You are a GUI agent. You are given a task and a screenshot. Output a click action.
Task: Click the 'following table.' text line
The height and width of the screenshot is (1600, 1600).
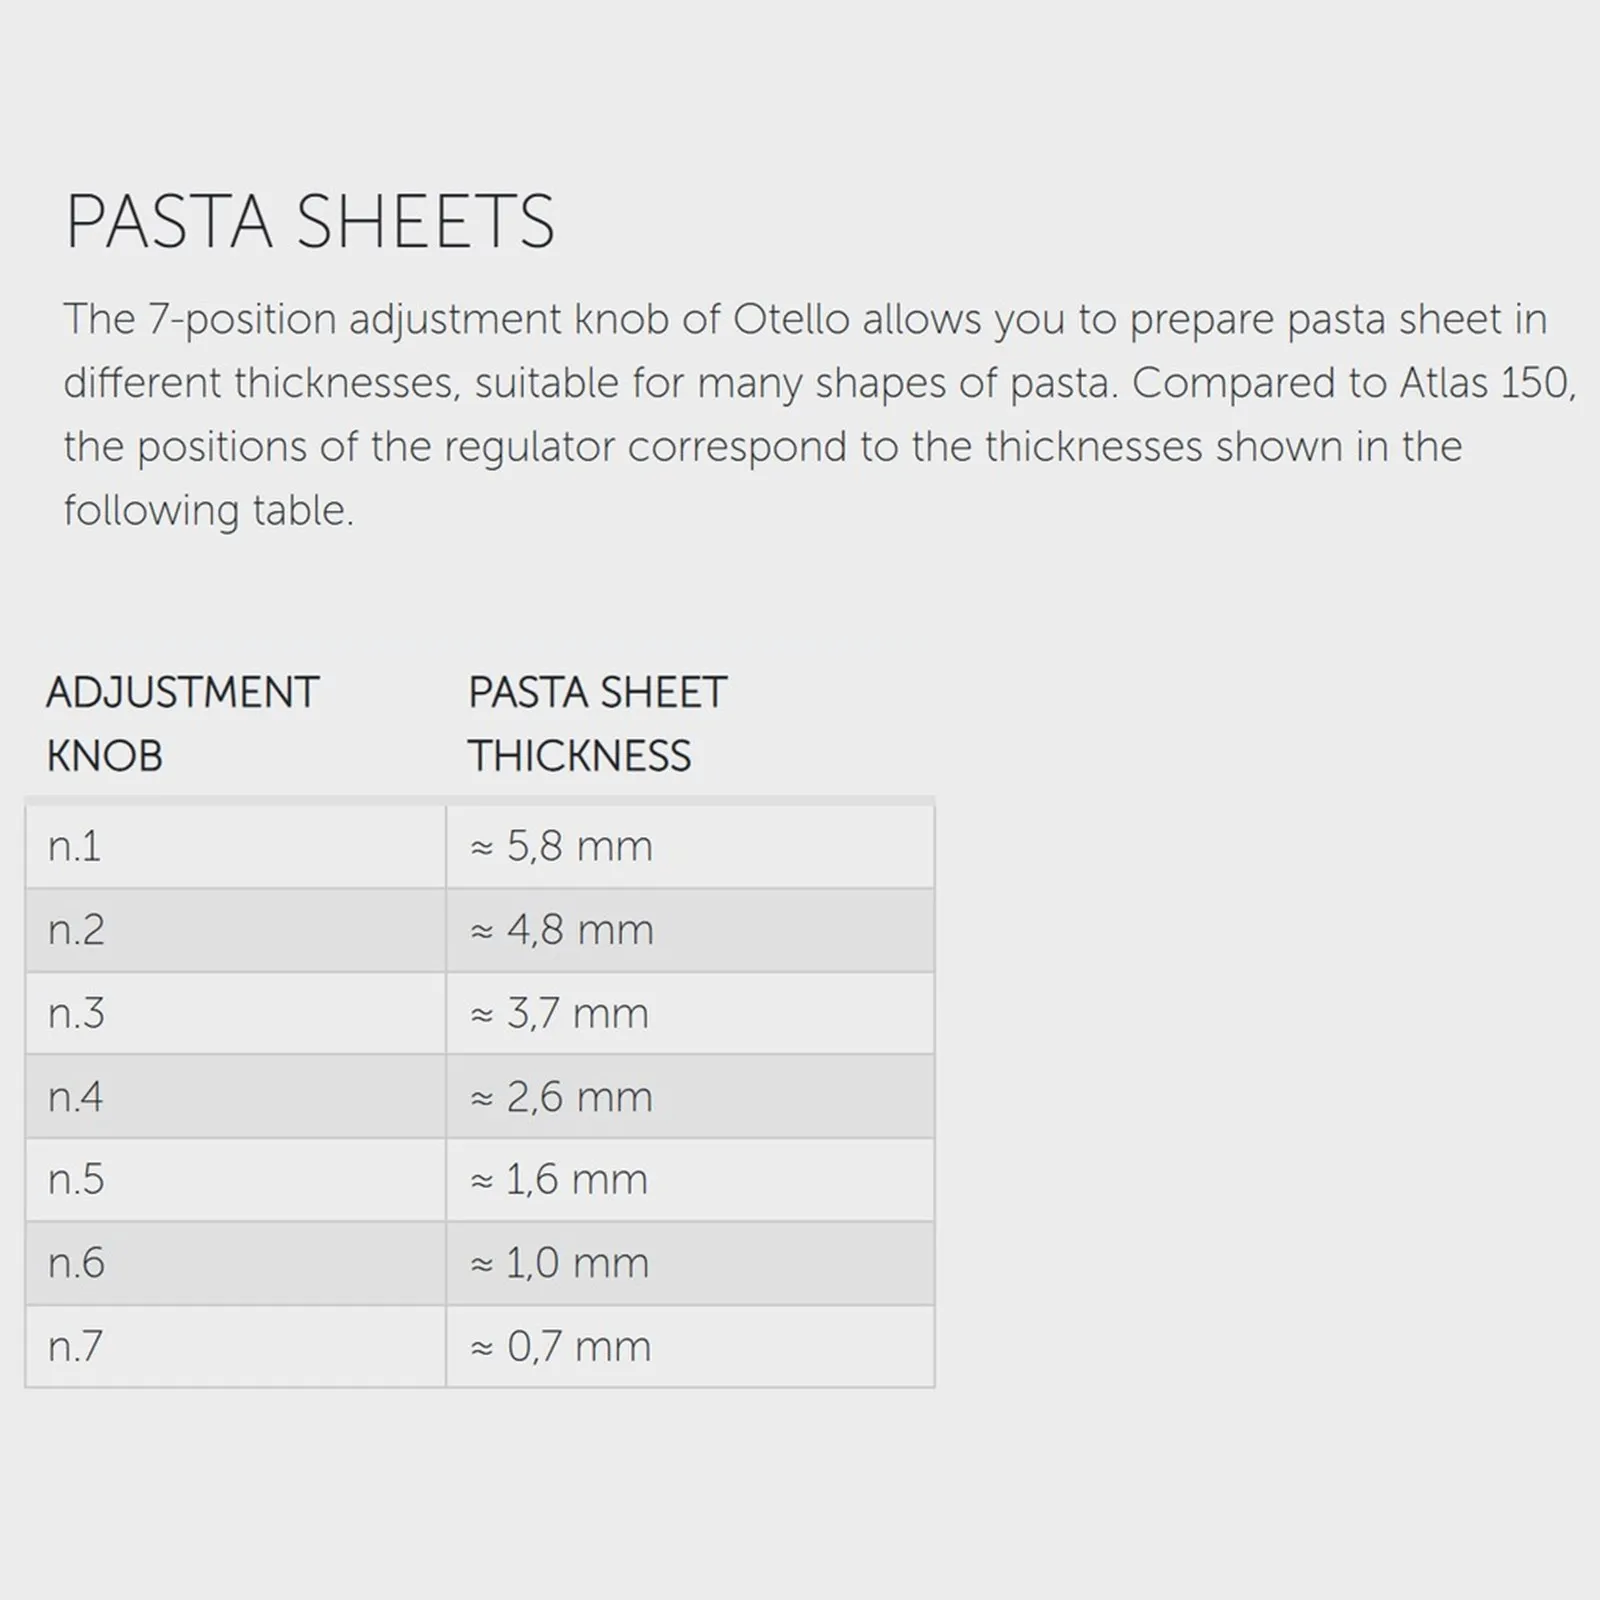[x=209, y=511]
